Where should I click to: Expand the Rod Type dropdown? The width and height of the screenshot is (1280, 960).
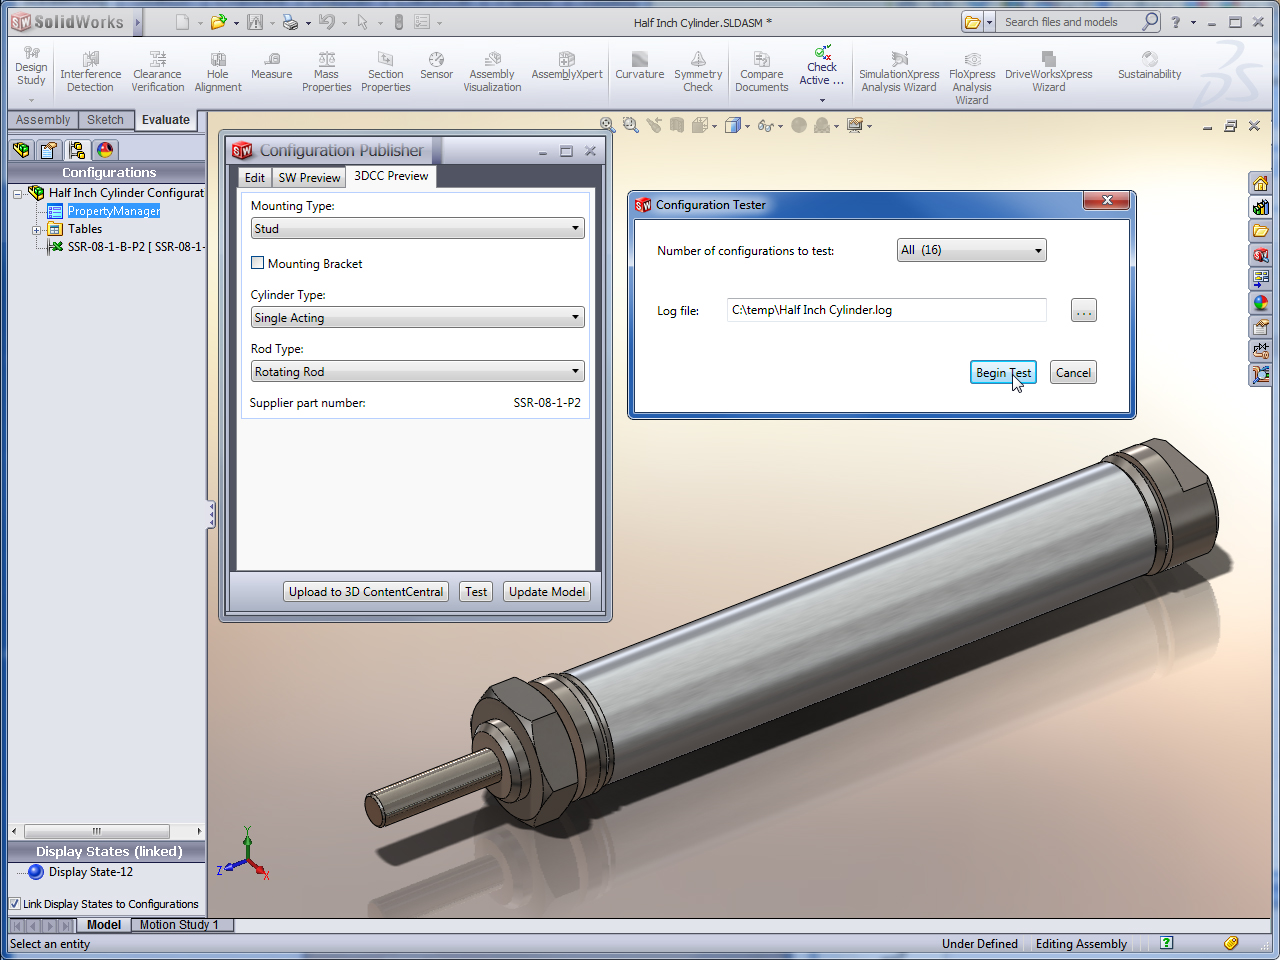[417, 372]
